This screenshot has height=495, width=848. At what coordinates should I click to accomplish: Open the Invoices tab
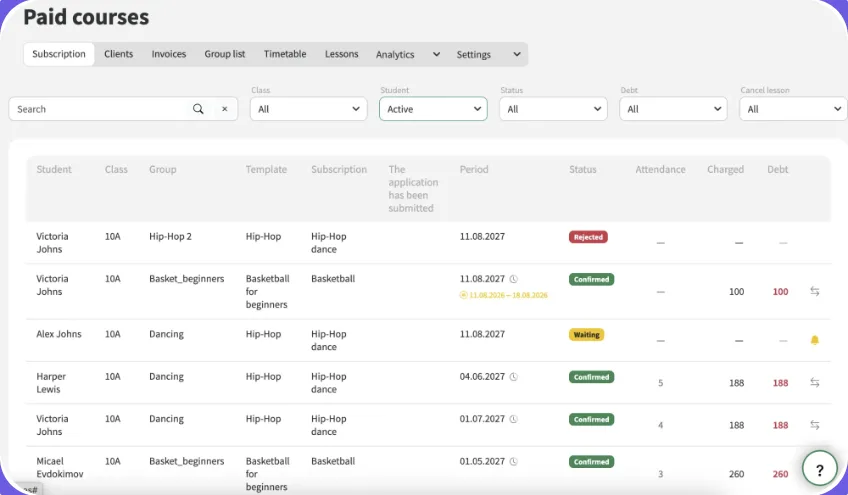click(x=169, y=54)
